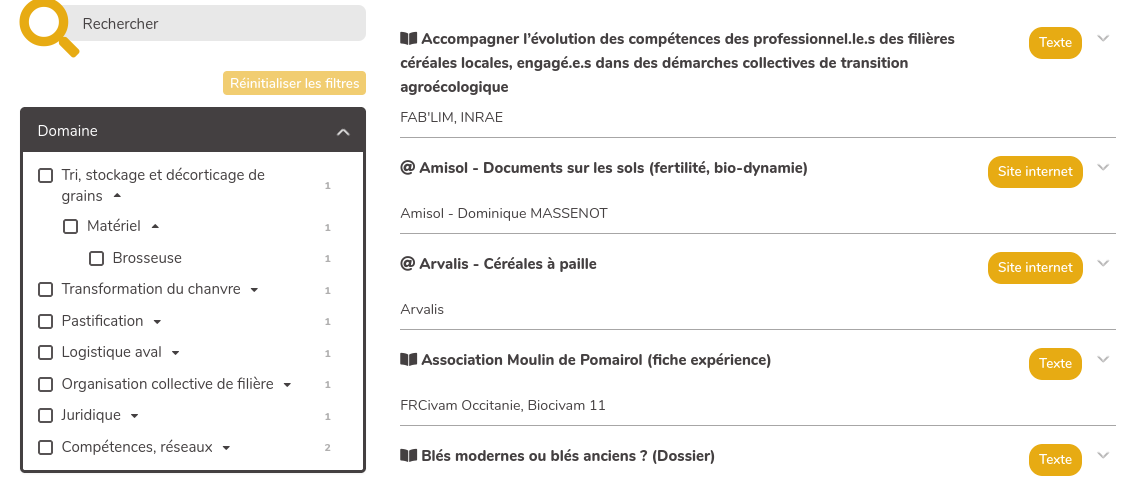Select the Compétences, réseaux checkbox
This screenshot has height=477, width=1141.
[45, 447]
